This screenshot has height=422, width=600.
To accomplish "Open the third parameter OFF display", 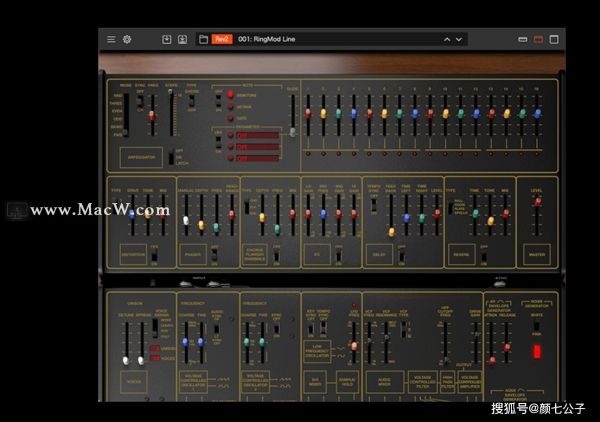I will pos(258,158).
